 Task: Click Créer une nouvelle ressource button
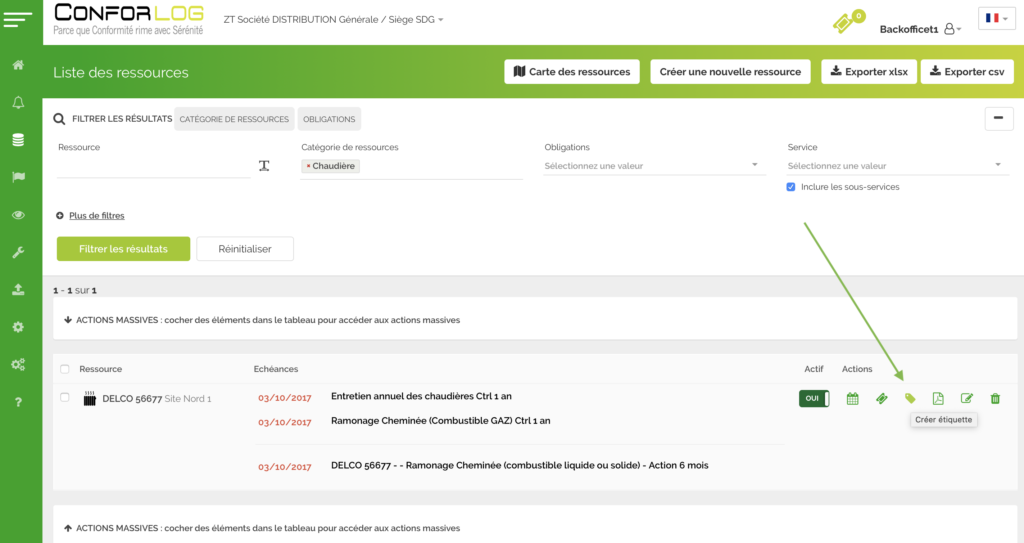(730, 72)
